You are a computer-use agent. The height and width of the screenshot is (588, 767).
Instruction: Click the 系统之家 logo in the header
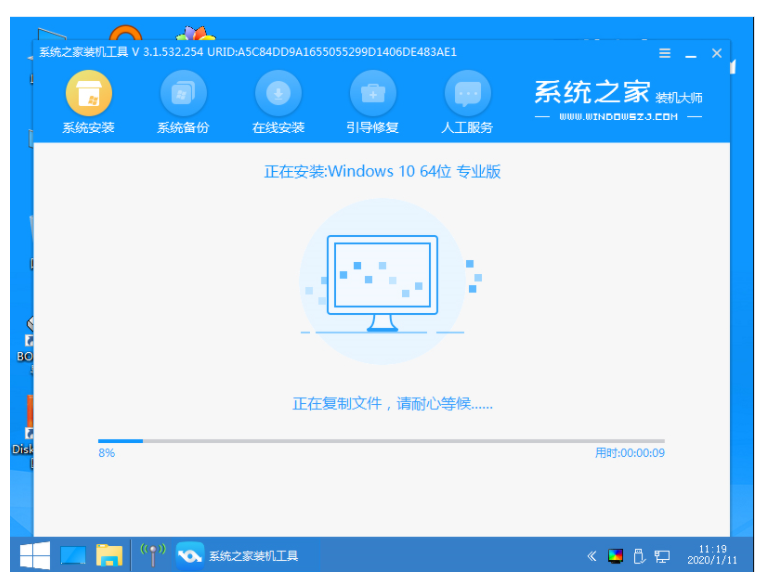[592, 93]
